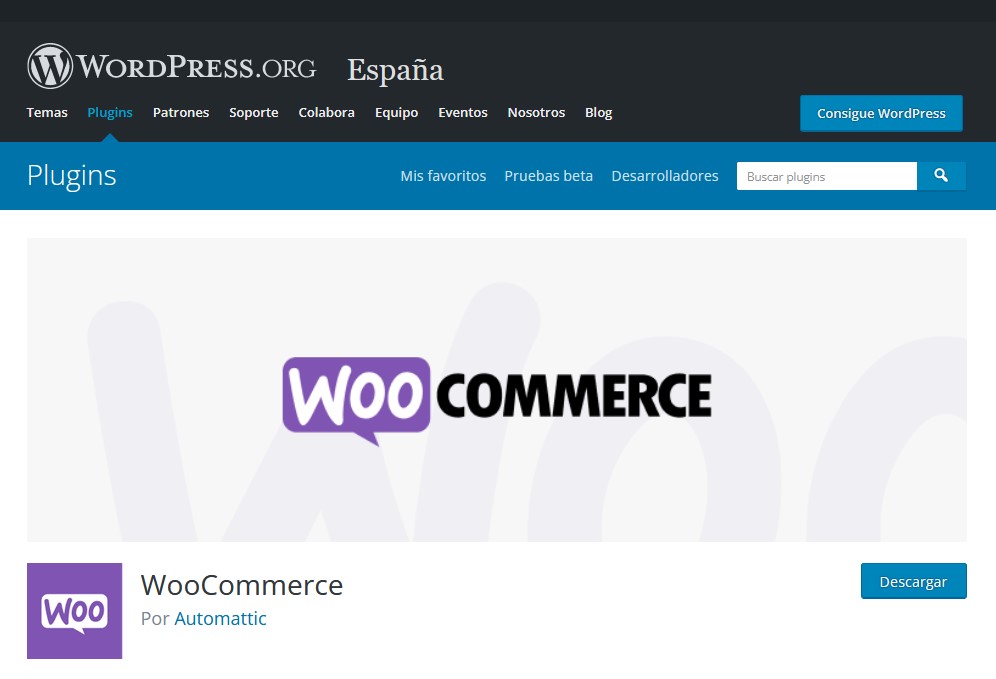Click the purple Woo plugin icon
This screenshot has width=996, height=679.
pos(74,610)
